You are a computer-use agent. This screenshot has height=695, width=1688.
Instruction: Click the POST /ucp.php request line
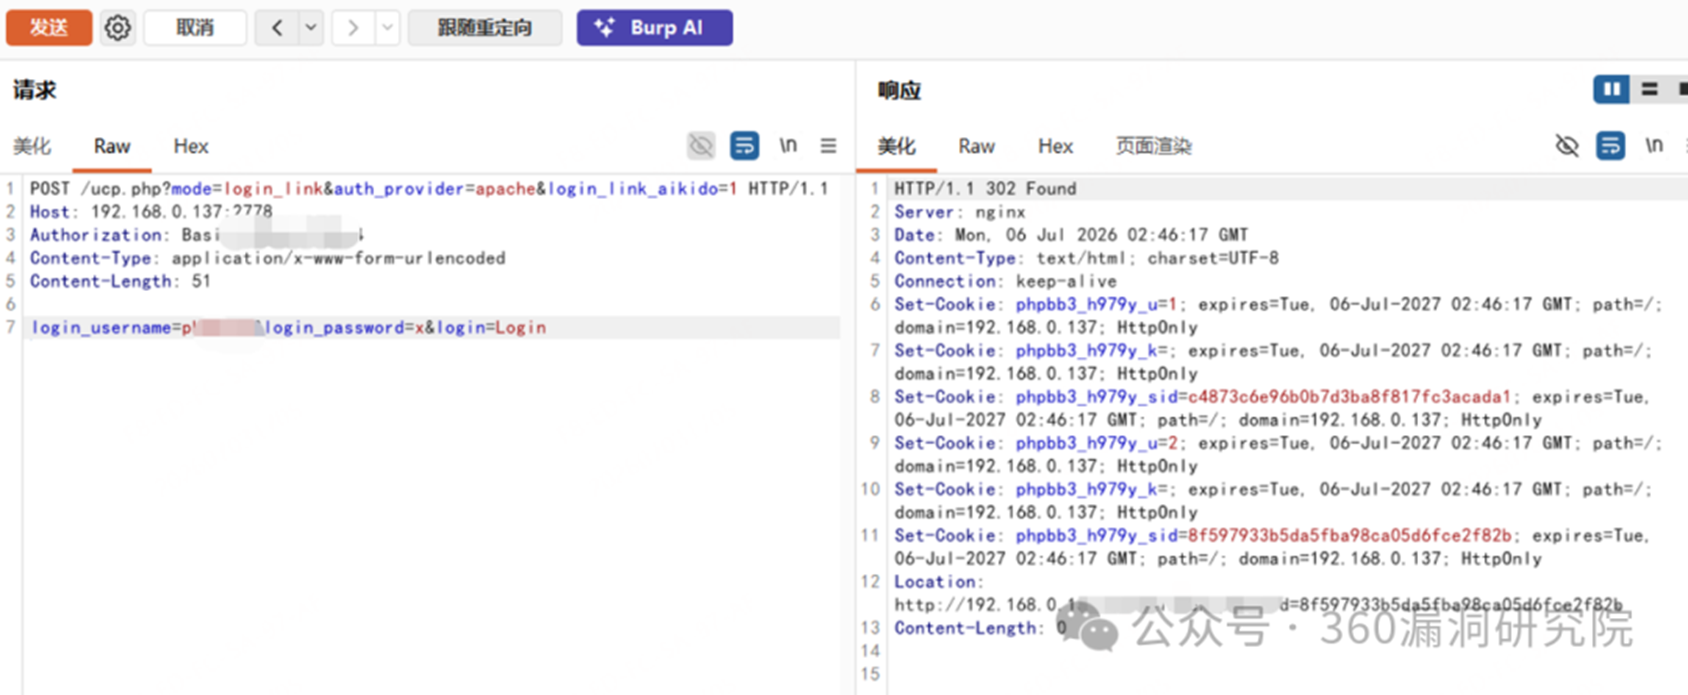[x=429, y=188]
